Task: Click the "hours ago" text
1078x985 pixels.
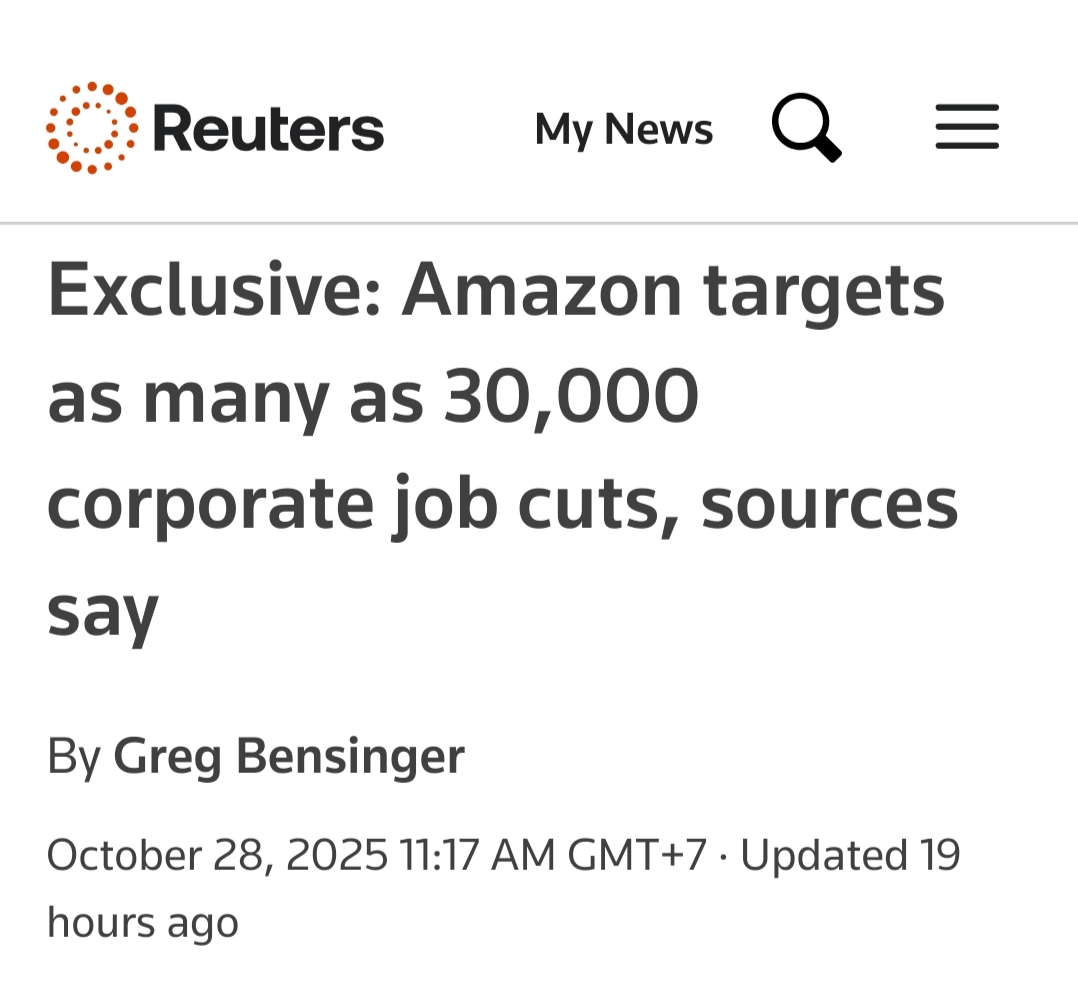Action: 143,922
